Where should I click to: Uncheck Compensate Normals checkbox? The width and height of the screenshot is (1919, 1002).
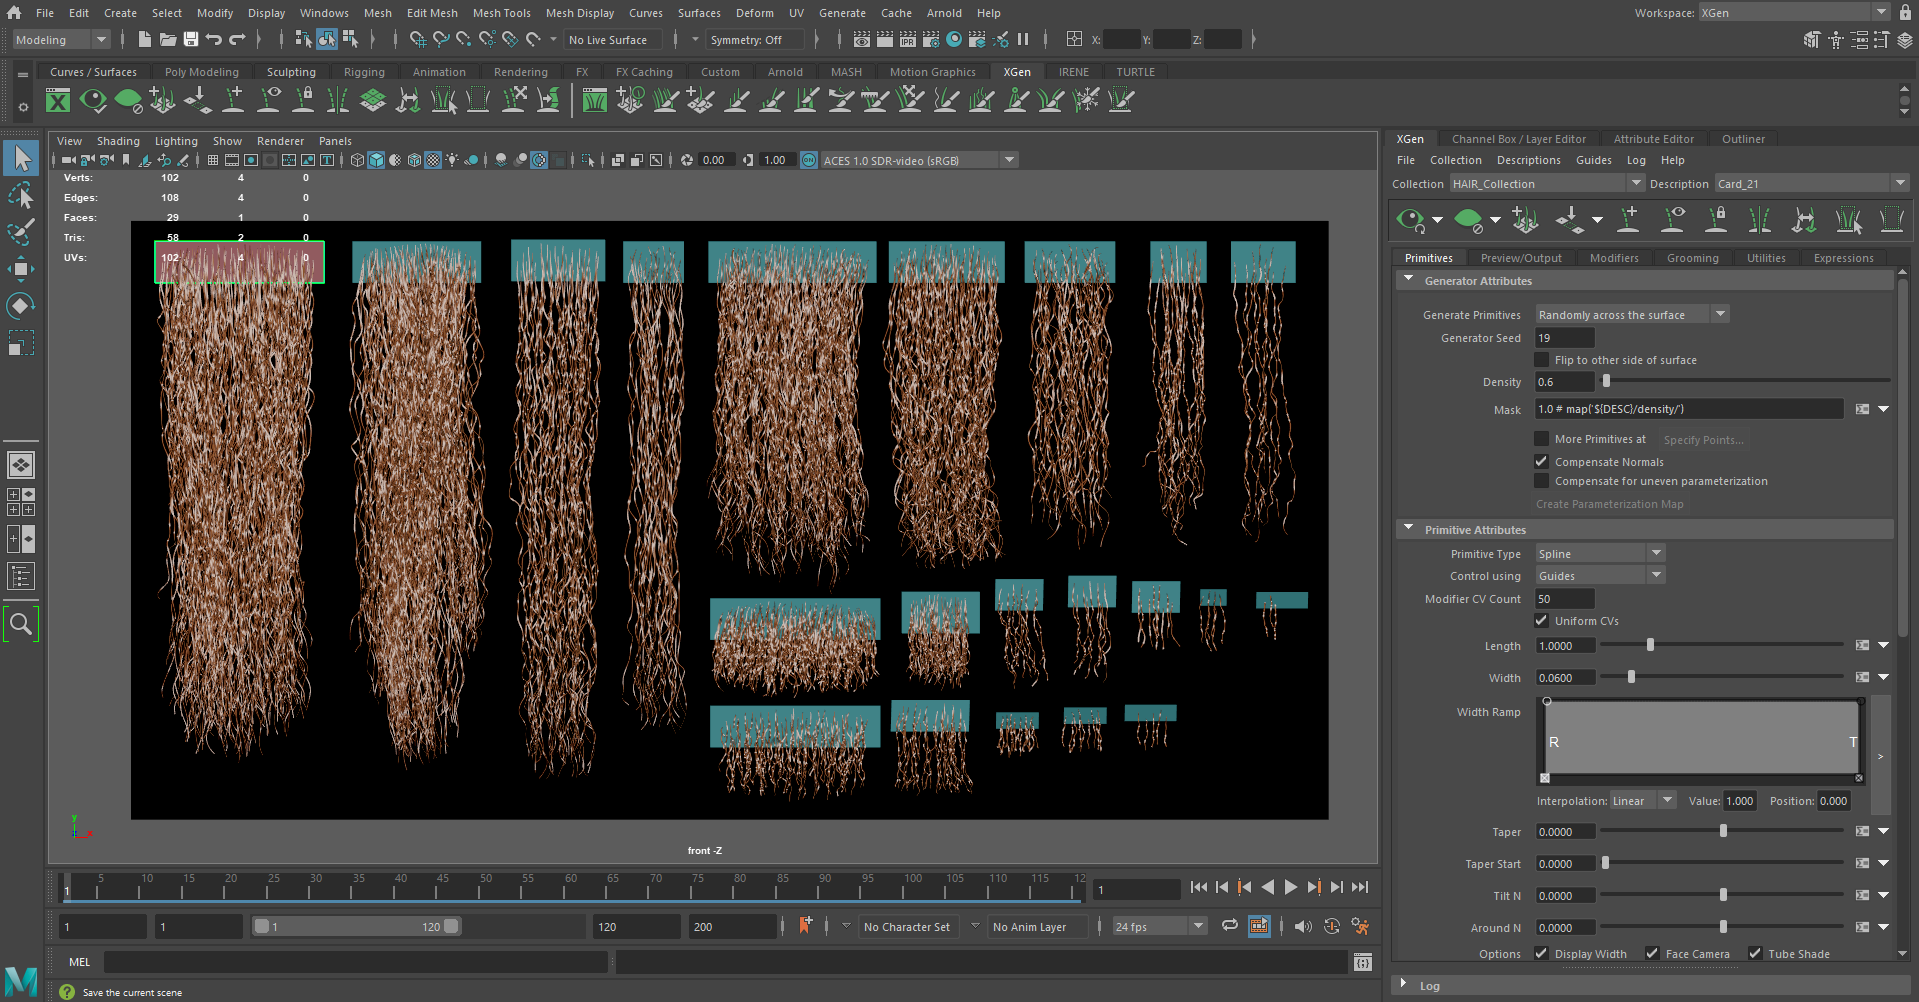tap(1542, 462)
